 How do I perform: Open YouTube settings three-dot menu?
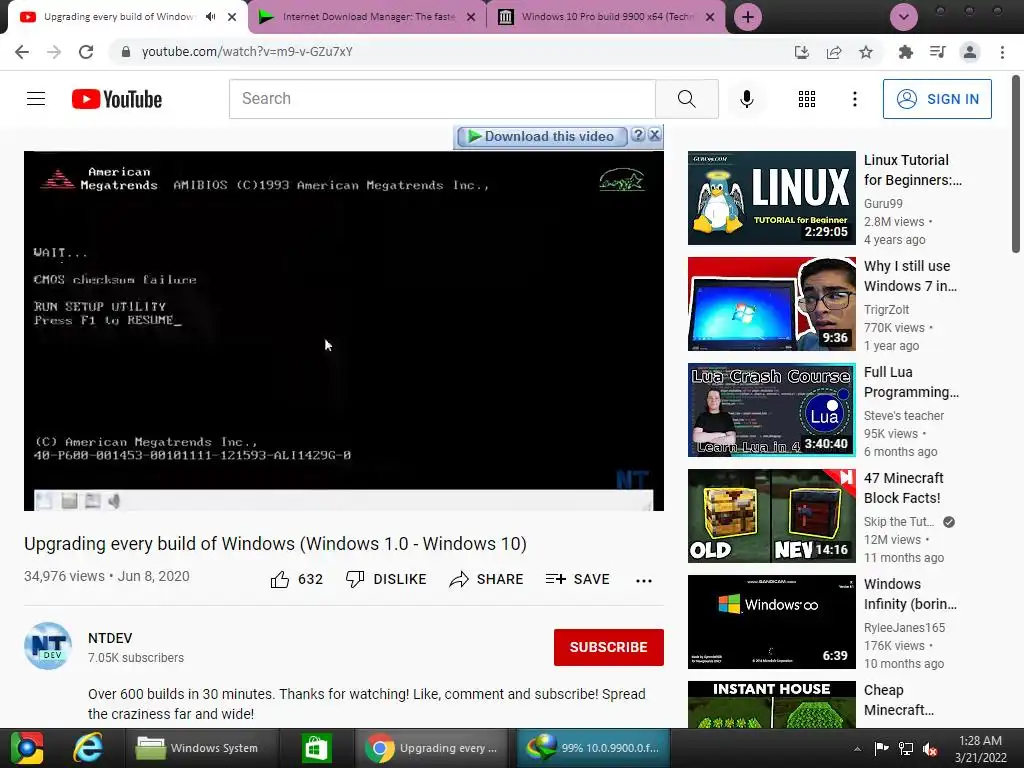pyautogui.click(x=855, y=99)
